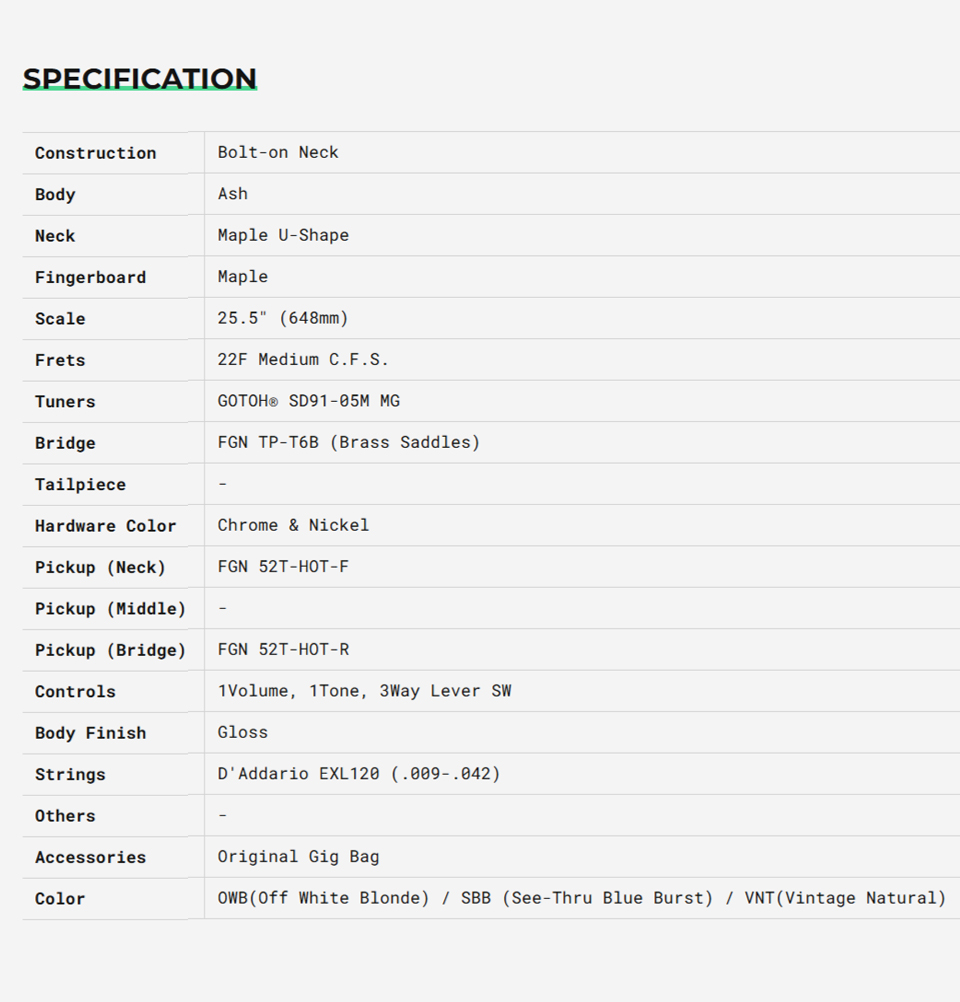Click the D'Addario EXL120 strings value
This screenshot has height=1002, width=960.
[x=358, y=774]
